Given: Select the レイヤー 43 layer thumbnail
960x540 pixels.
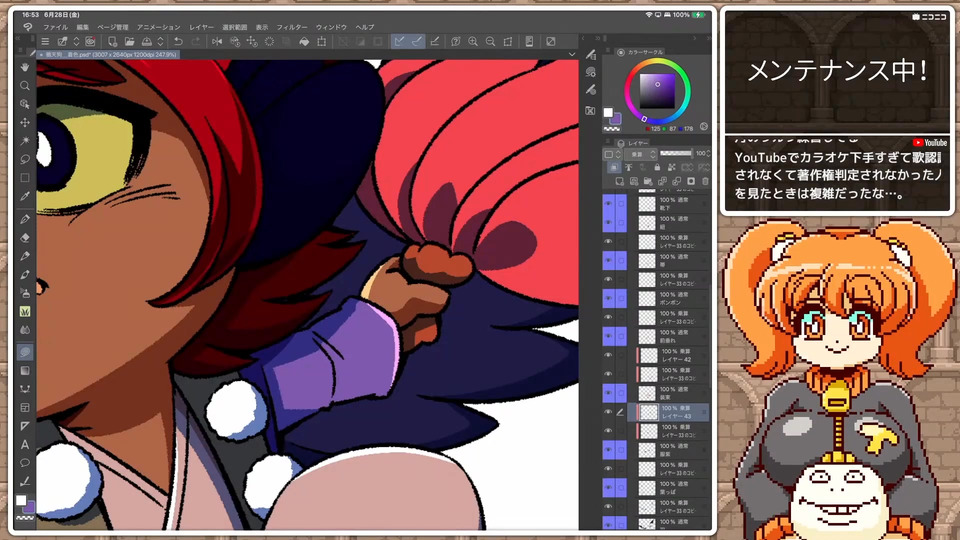Looking at the screenshot, I should tap(648, 412).
